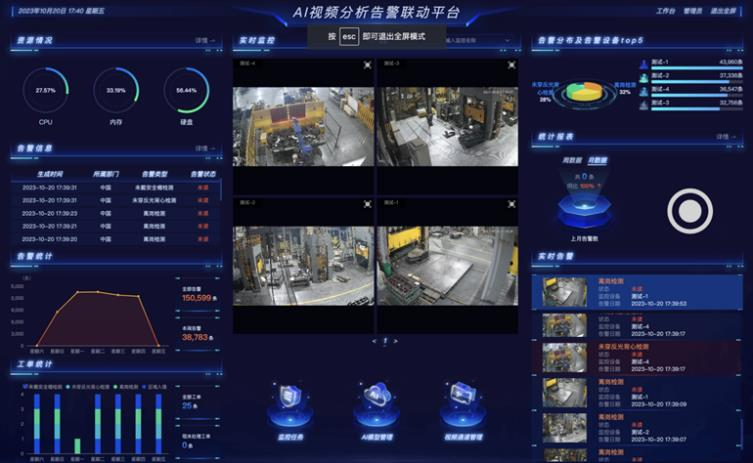Open the AI模型管理 cloud icon
Viewport: 753px width, 463px height.
(x=376, y=403)
